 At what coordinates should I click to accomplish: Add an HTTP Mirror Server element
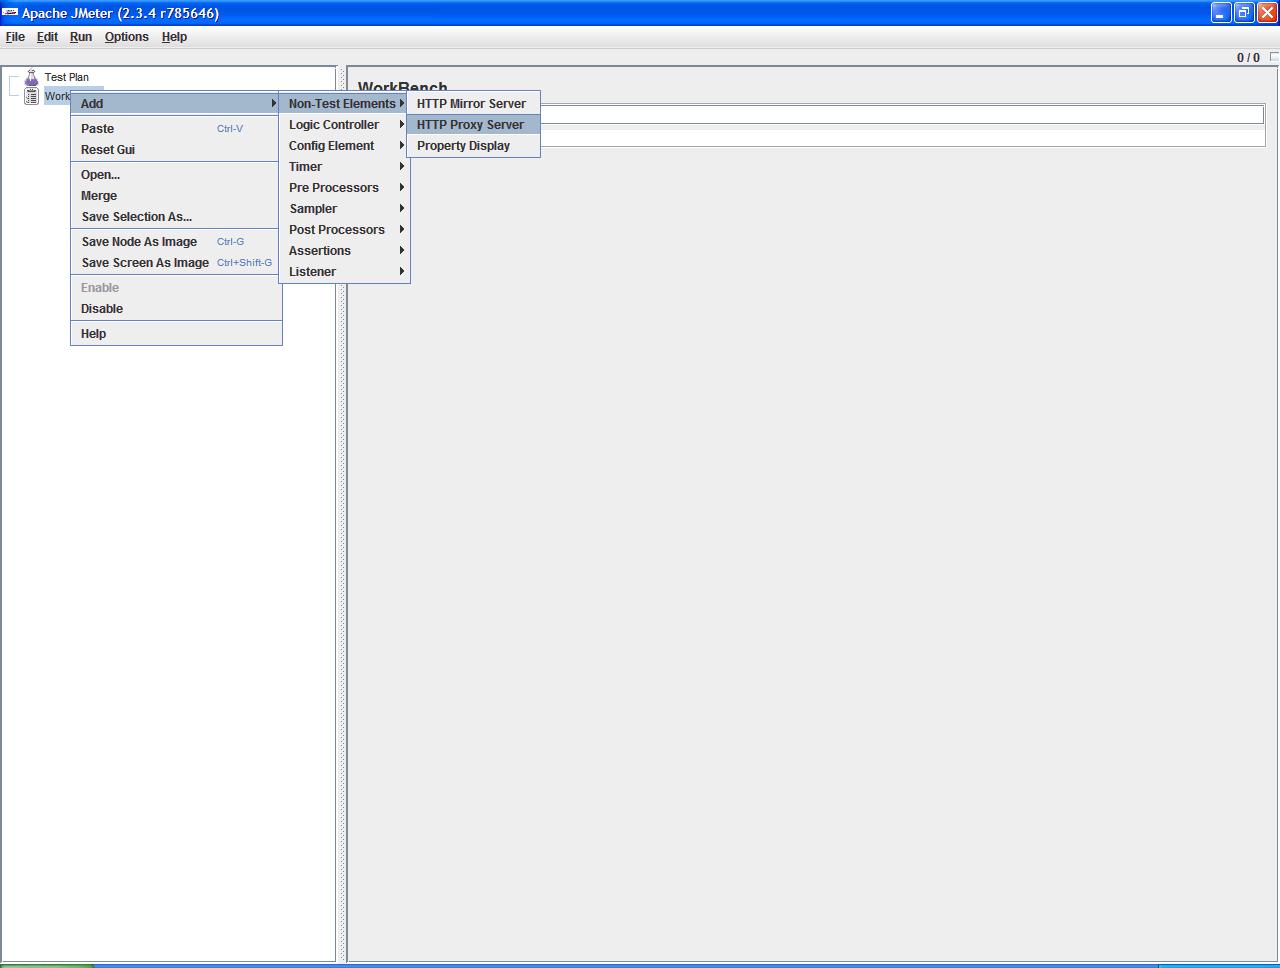pyautogui.click(x=473, y=104)
